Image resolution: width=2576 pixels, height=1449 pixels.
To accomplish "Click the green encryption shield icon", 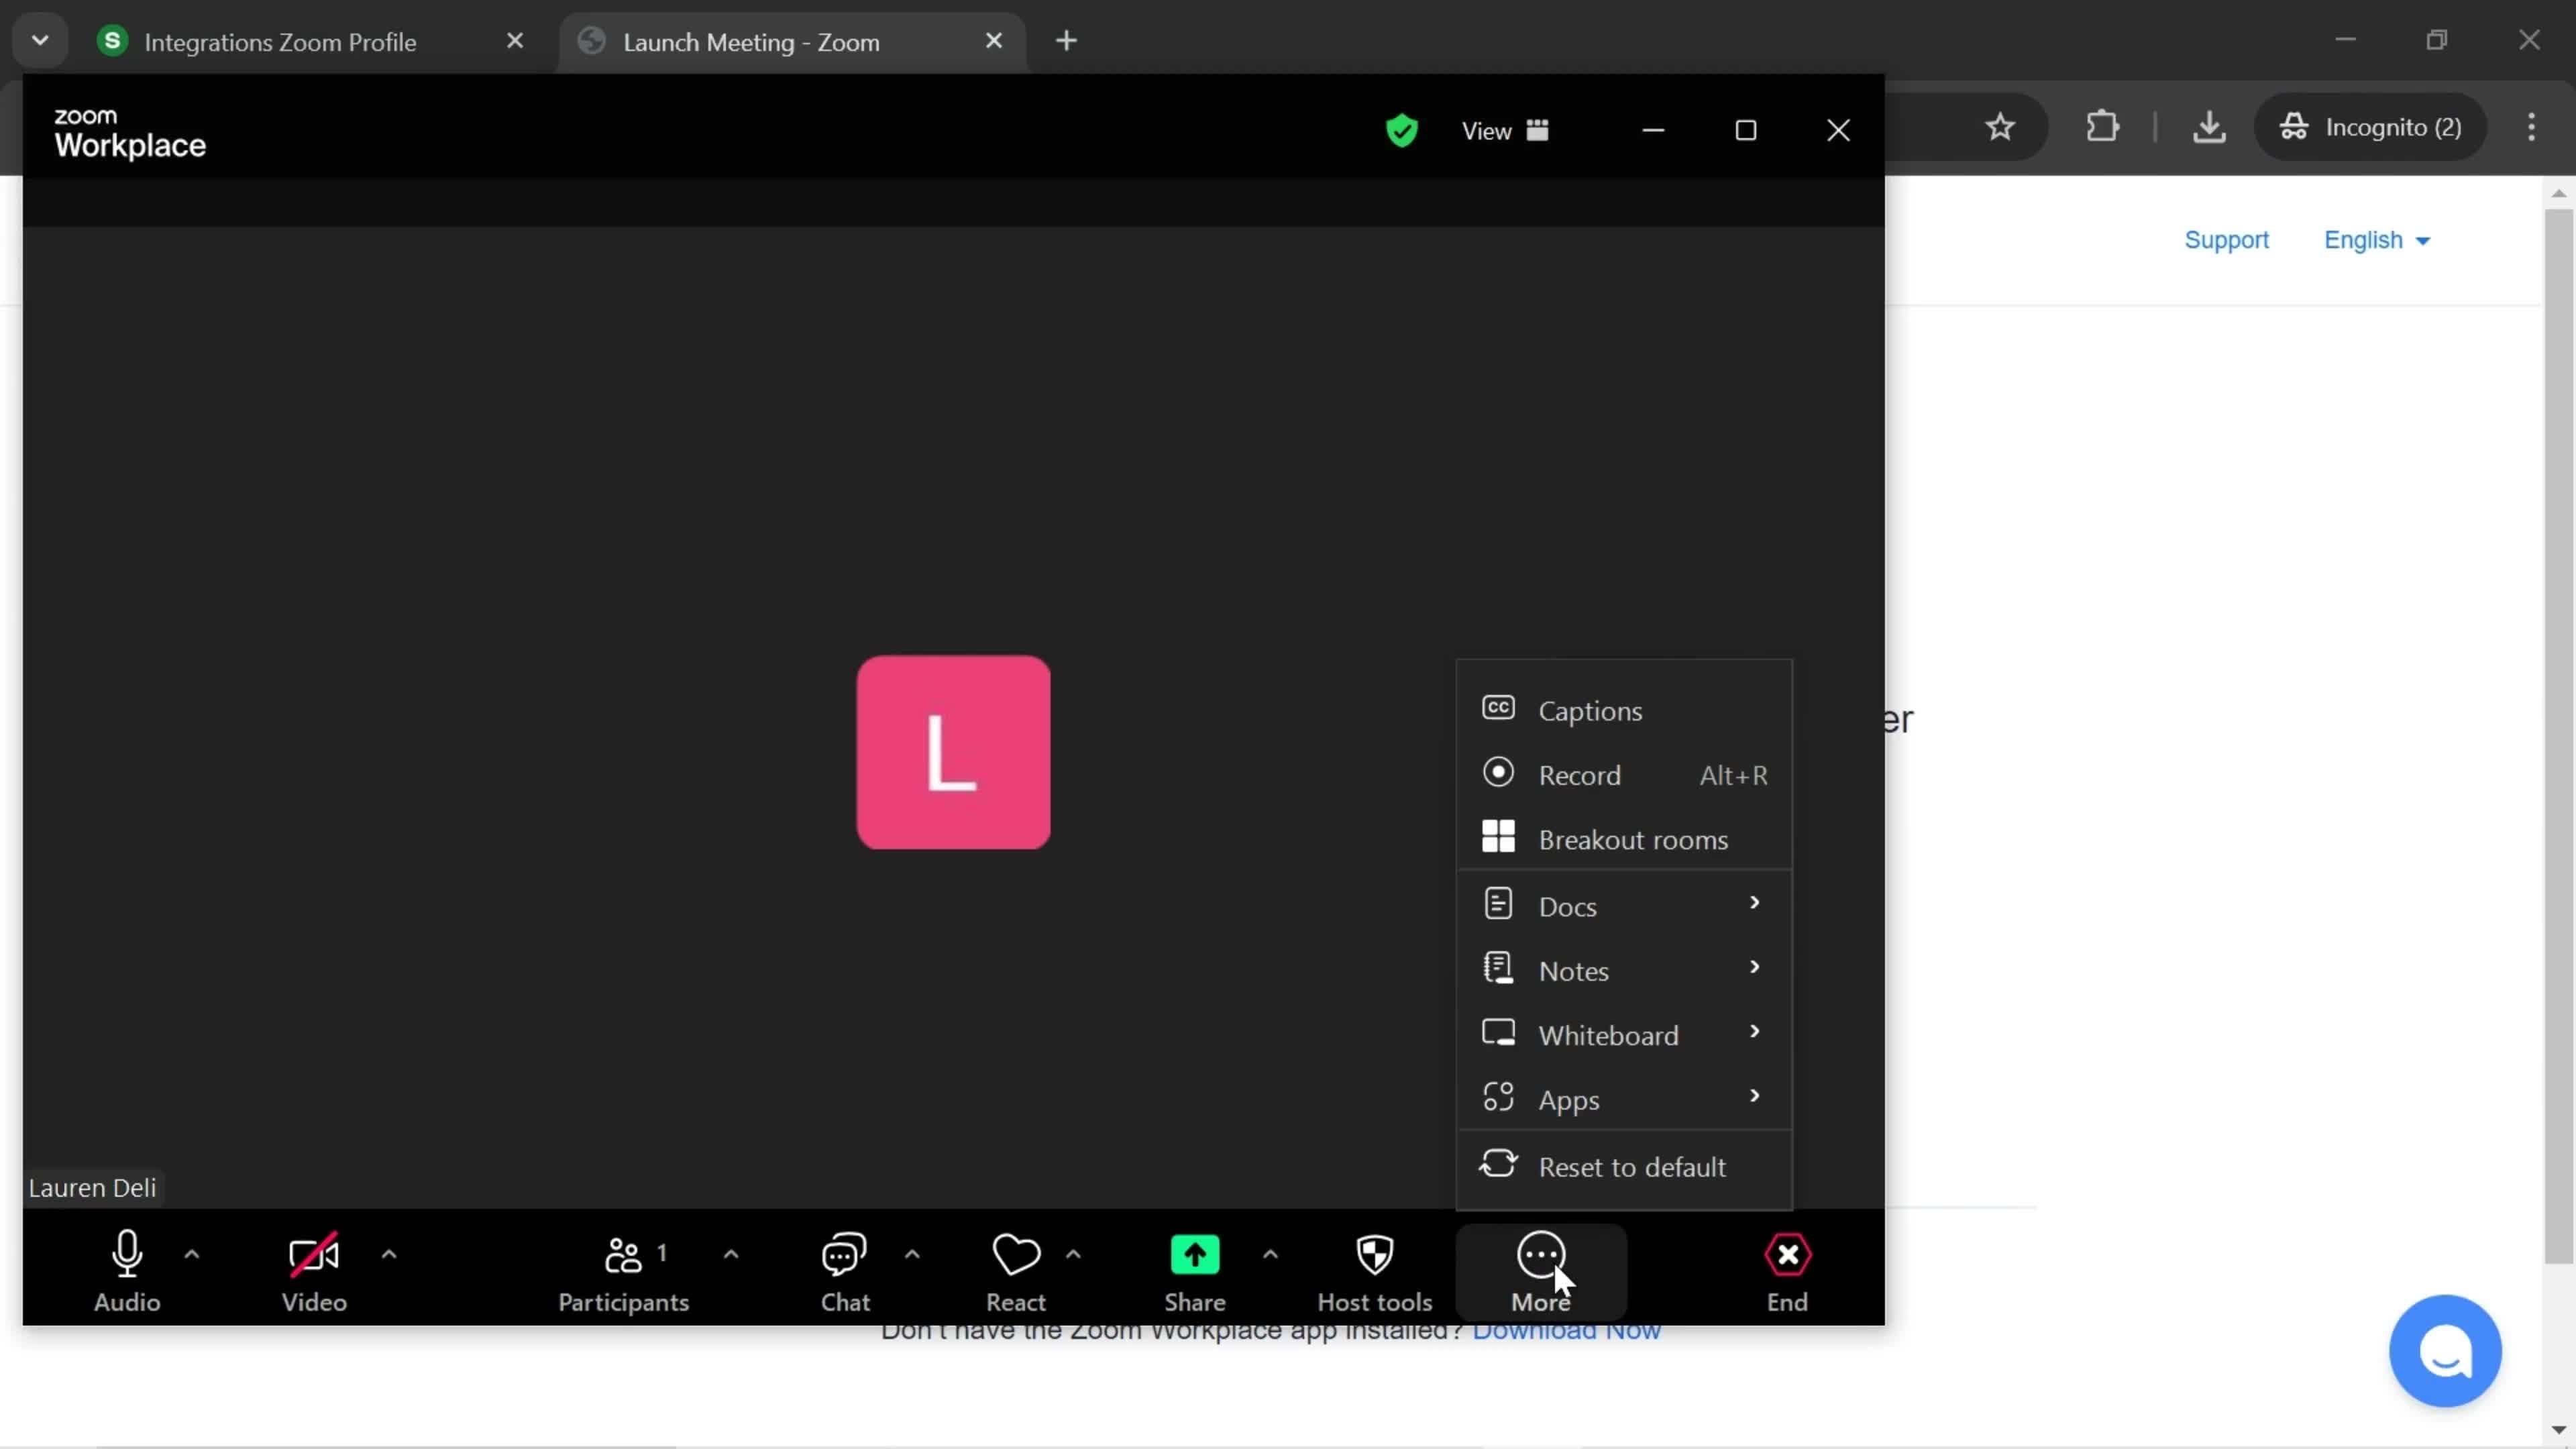I will (1402, 131).
